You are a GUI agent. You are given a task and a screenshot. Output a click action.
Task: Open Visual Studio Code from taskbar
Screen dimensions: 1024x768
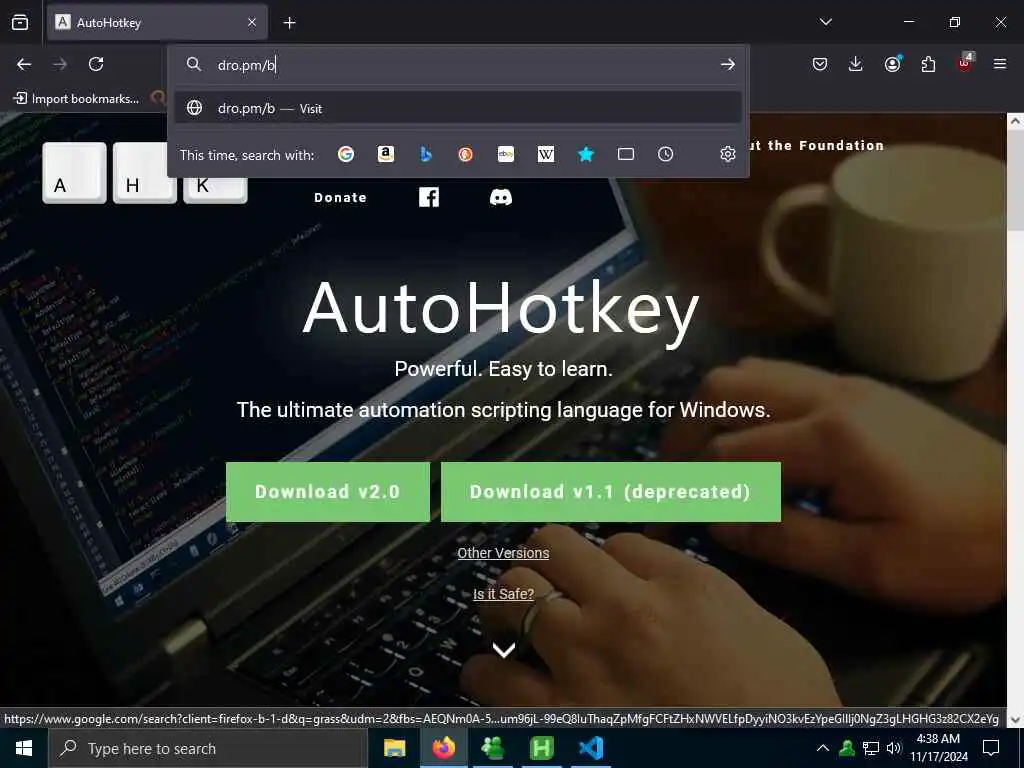click(x=591, y=748)
